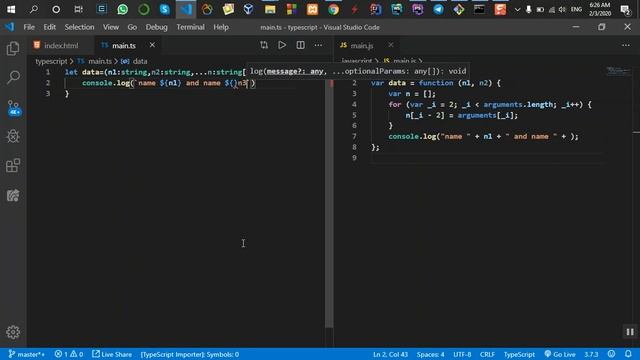Click Go Live server button

[x=560, y=354]
